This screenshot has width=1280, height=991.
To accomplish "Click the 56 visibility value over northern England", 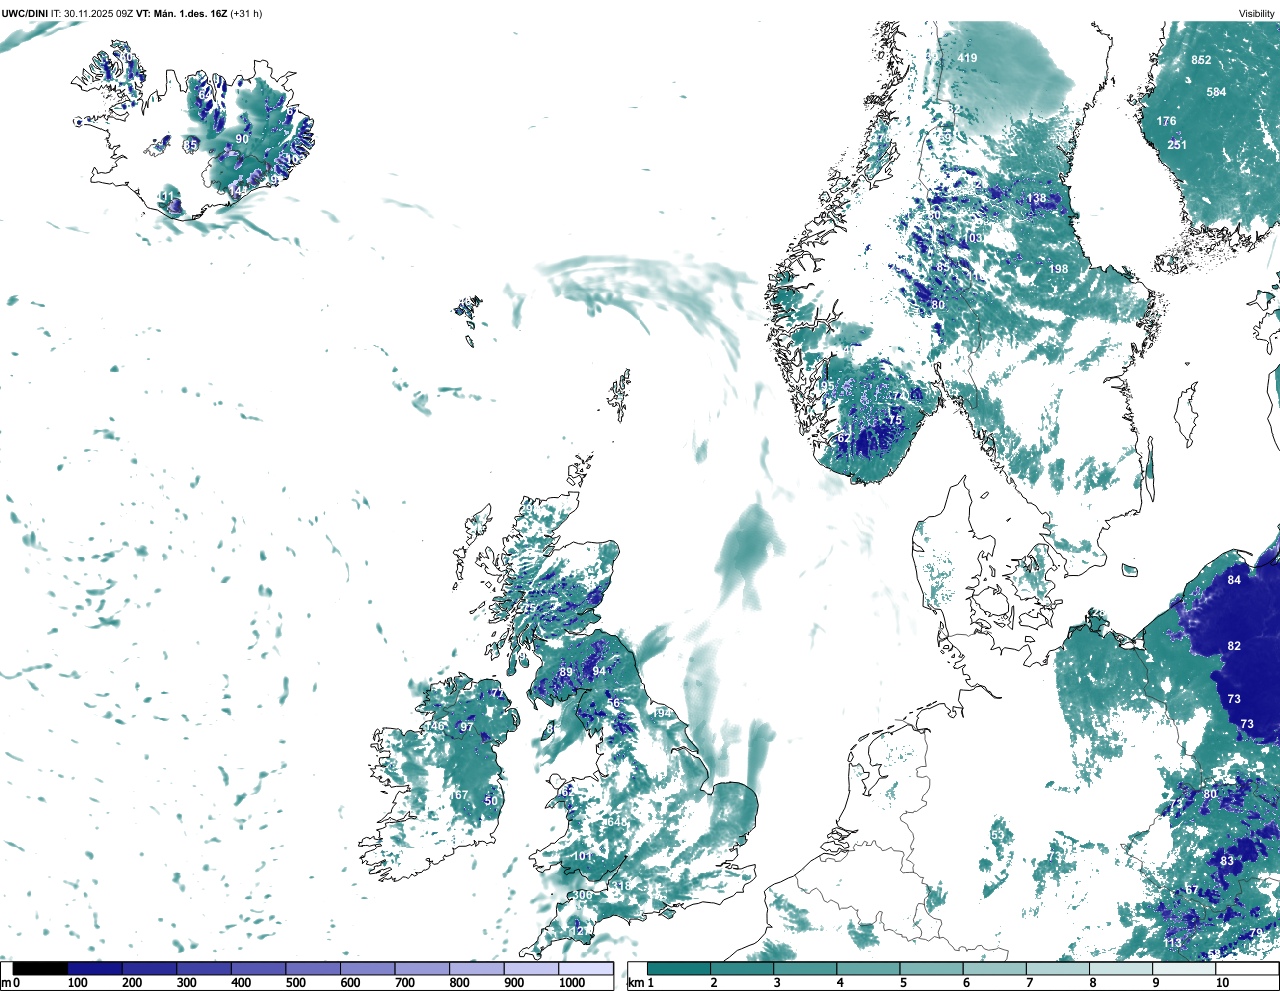I will tap(614, 703).
